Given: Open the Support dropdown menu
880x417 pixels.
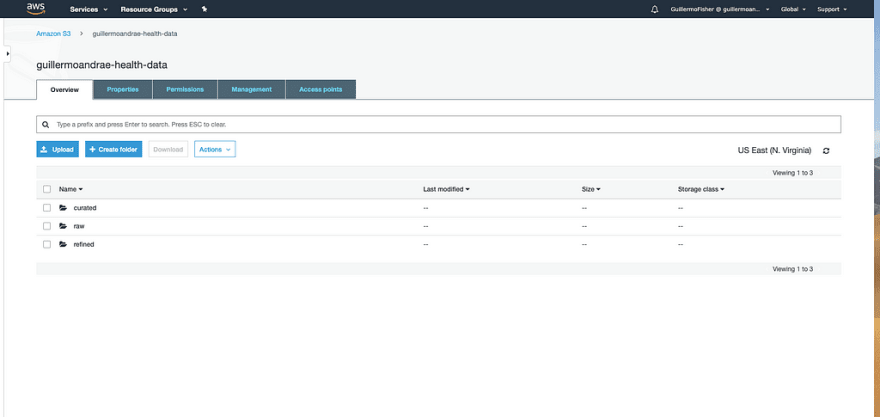Looking at the screenshot, I should tap(832, 9).
